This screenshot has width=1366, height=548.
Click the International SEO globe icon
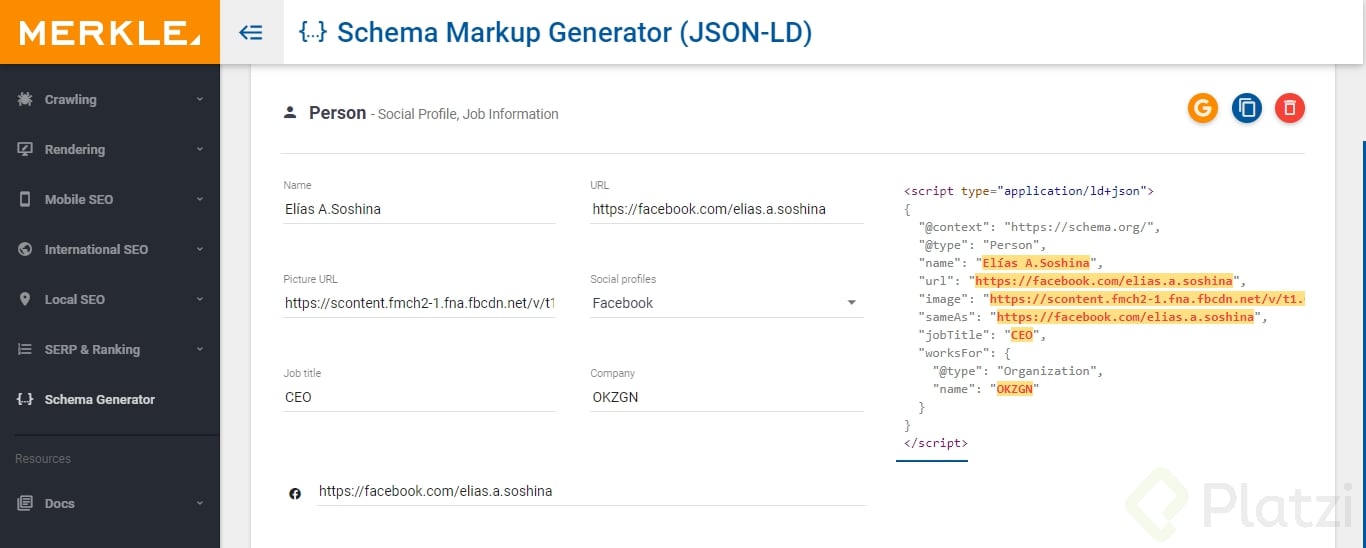pyautogui.click(x=25, y=249)
